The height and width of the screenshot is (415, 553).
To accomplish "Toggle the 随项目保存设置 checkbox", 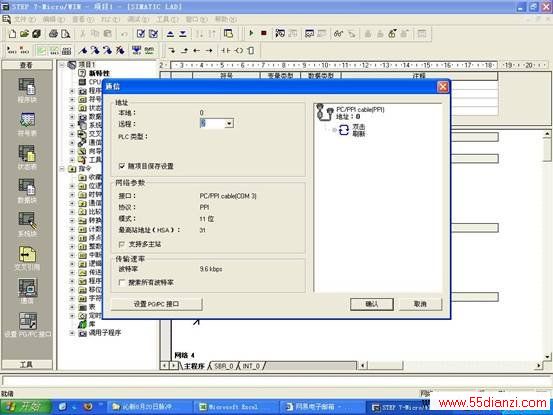I will click(122, 166).
